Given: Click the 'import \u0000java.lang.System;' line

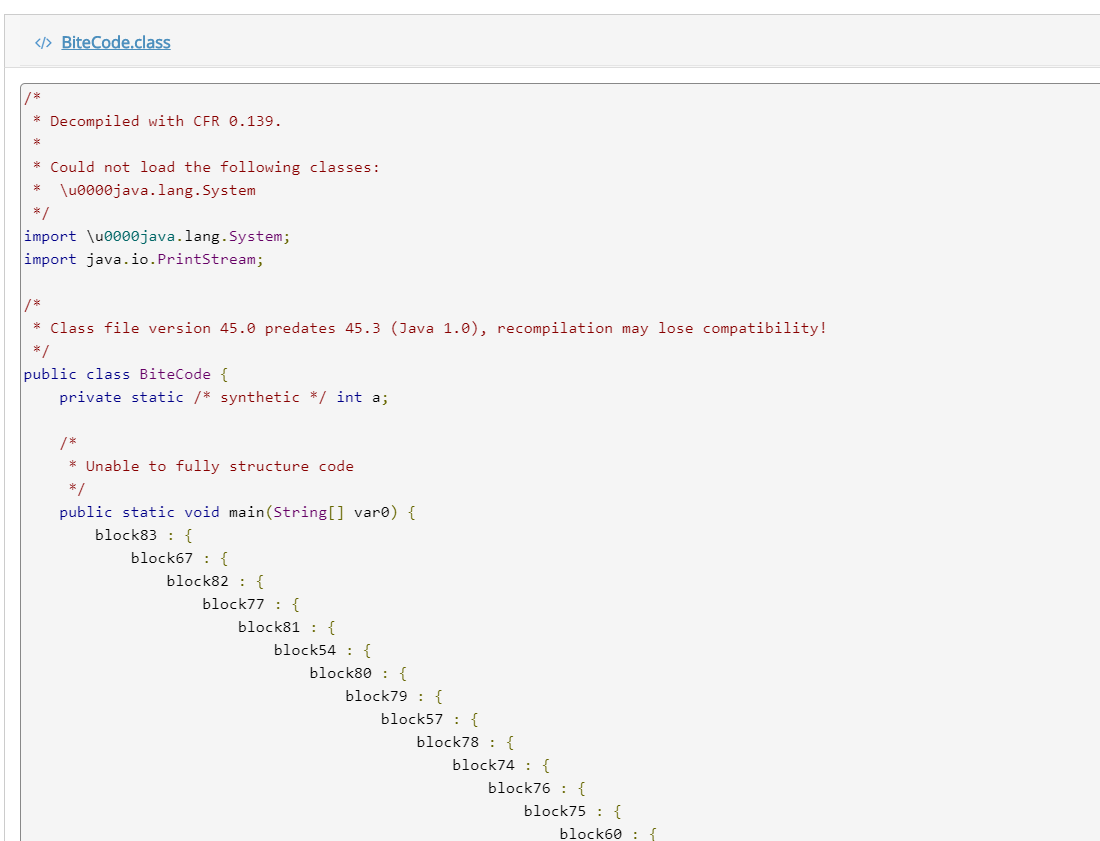Looking at the screenshot, I should [x=157, y=236].
